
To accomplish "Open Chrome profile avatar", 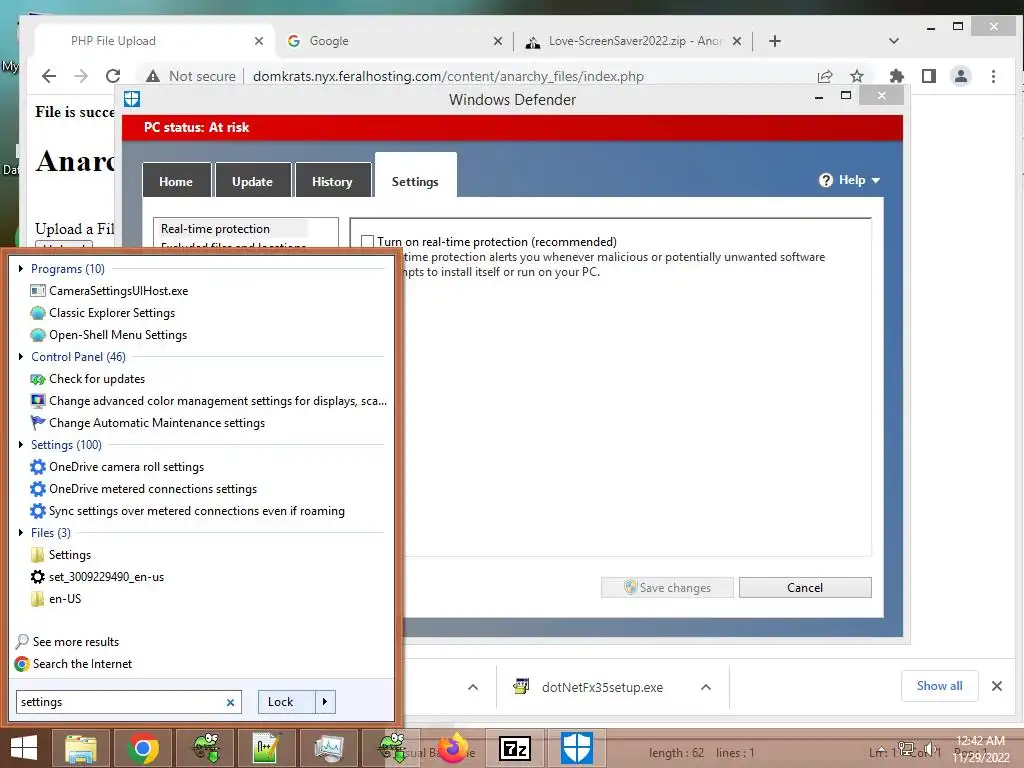I will (961, 76).
